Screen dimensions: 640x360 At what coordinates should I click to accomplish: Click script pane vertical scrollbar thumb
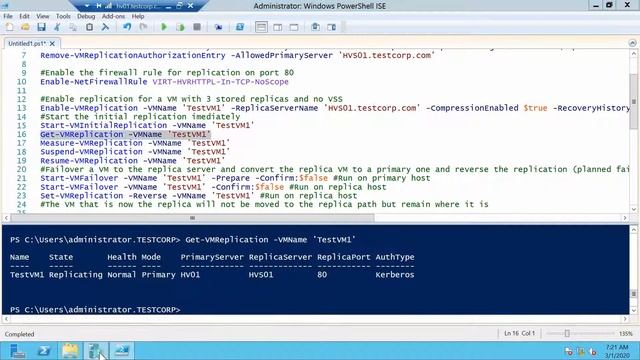click(x=633, y=102)
